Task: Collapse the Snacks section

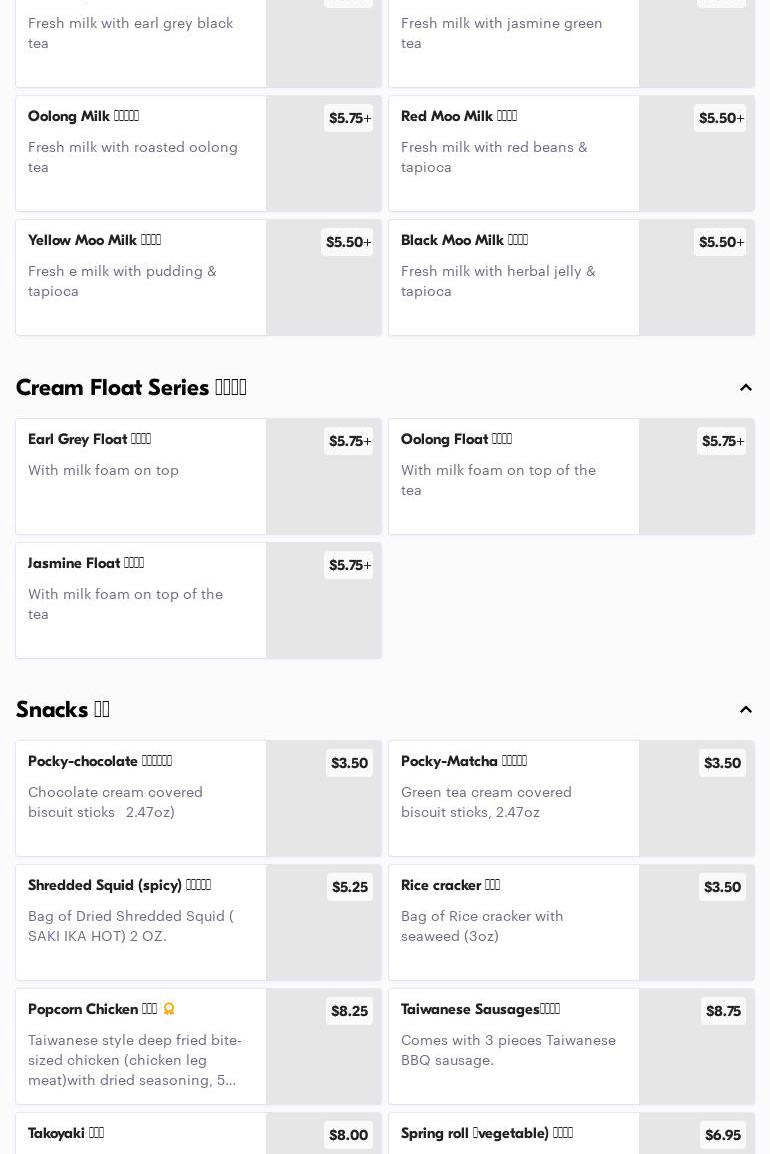Action: click(x=746, y=710)
